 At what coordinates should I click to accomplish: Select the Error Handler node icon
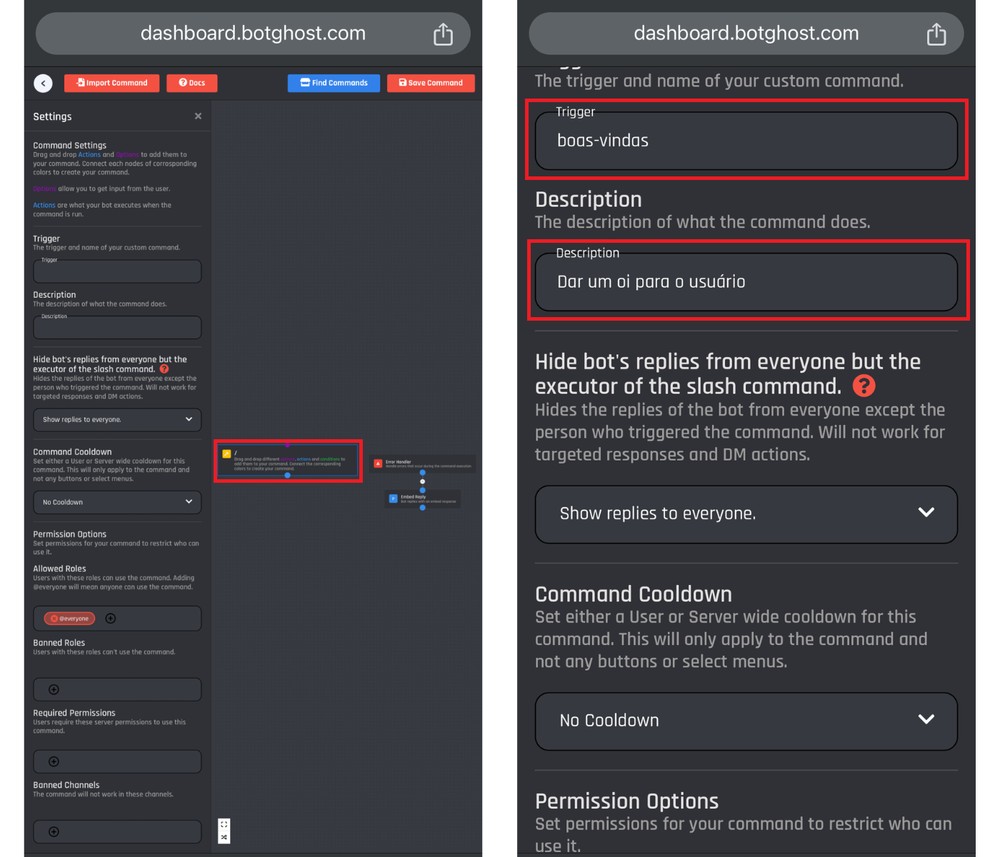[x=378, y=463]
